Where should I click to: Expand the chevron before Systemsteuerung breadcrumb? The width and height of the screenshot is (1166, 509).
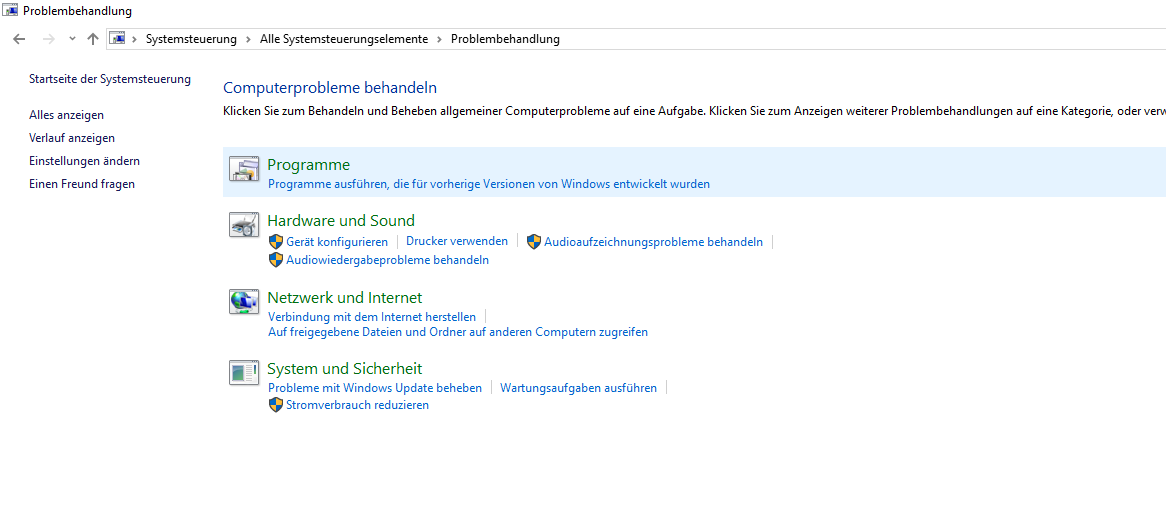click(135, 39)
